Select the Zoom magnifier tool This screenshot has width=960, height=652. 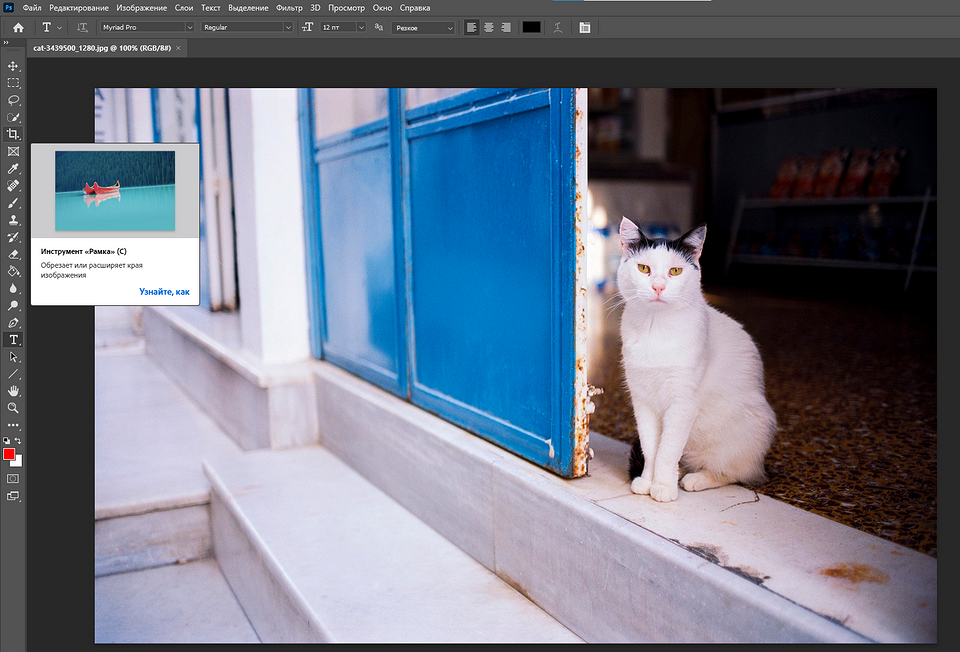[14, 408]
